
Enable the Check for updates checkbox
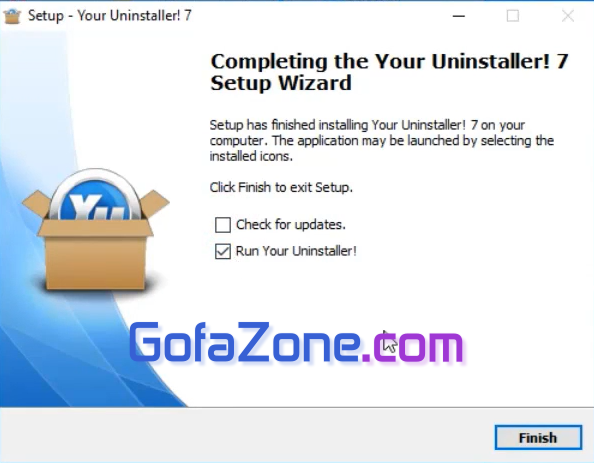(223, 225)
